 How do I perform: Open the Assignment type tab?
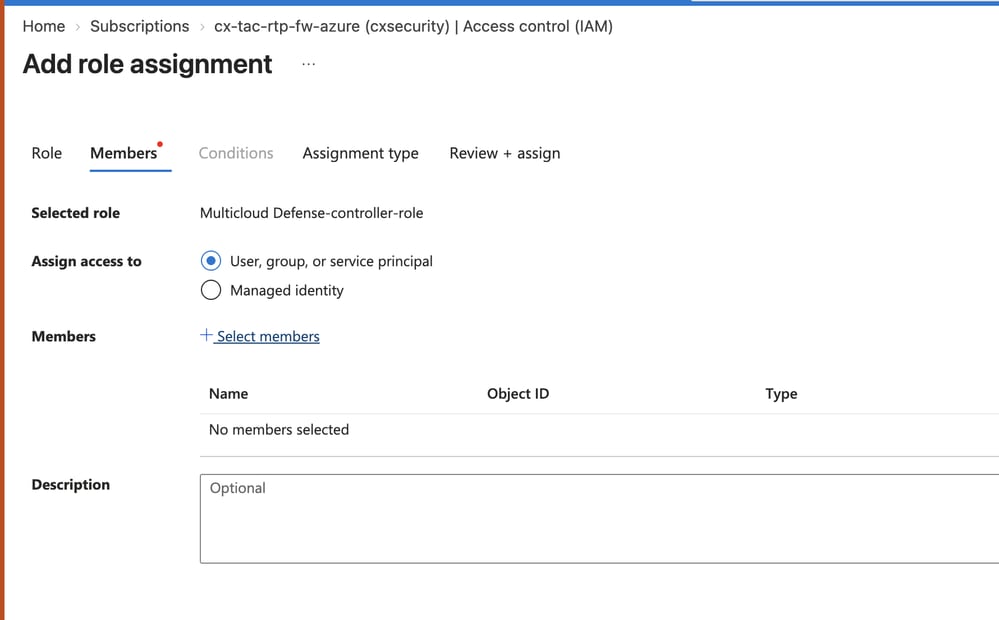(x=361, y=154)
